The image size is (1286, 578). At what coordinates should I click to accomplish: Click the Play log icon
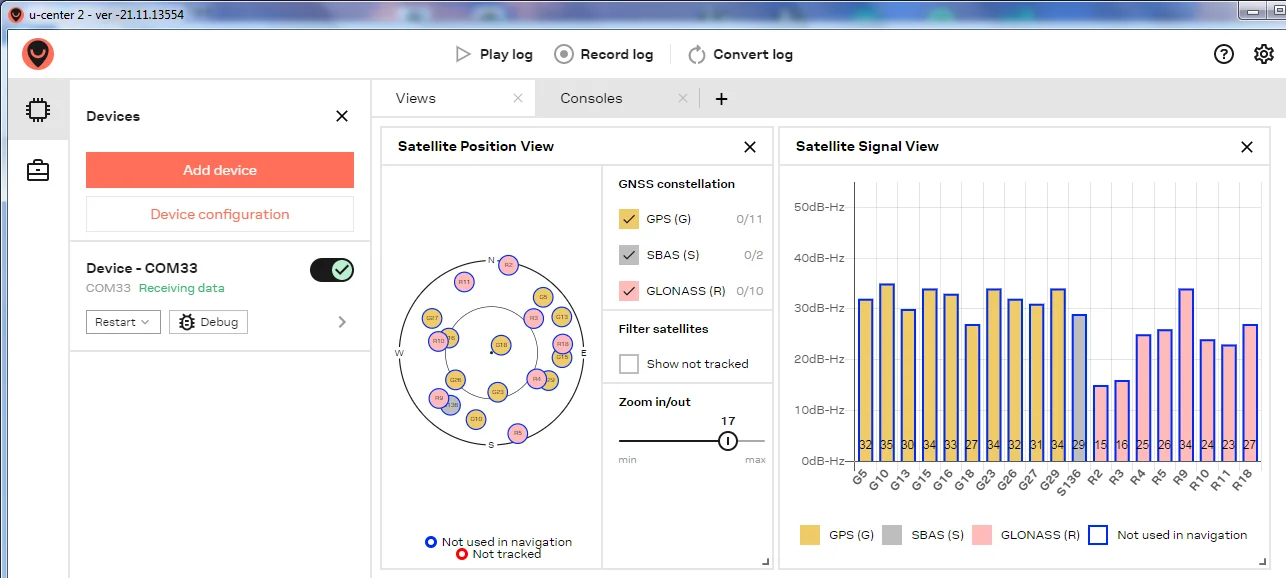click(x=462, y=54)
